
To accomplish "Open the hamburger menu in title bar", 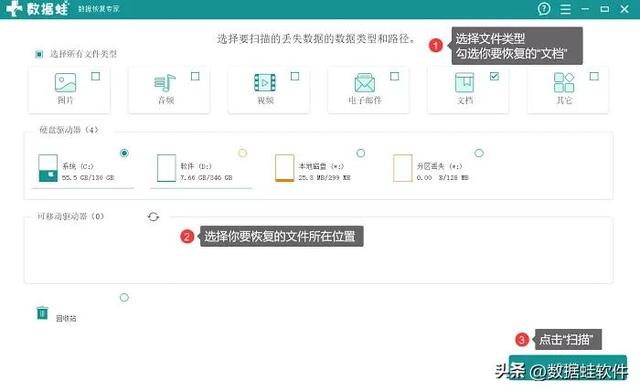I will [565, 9].
